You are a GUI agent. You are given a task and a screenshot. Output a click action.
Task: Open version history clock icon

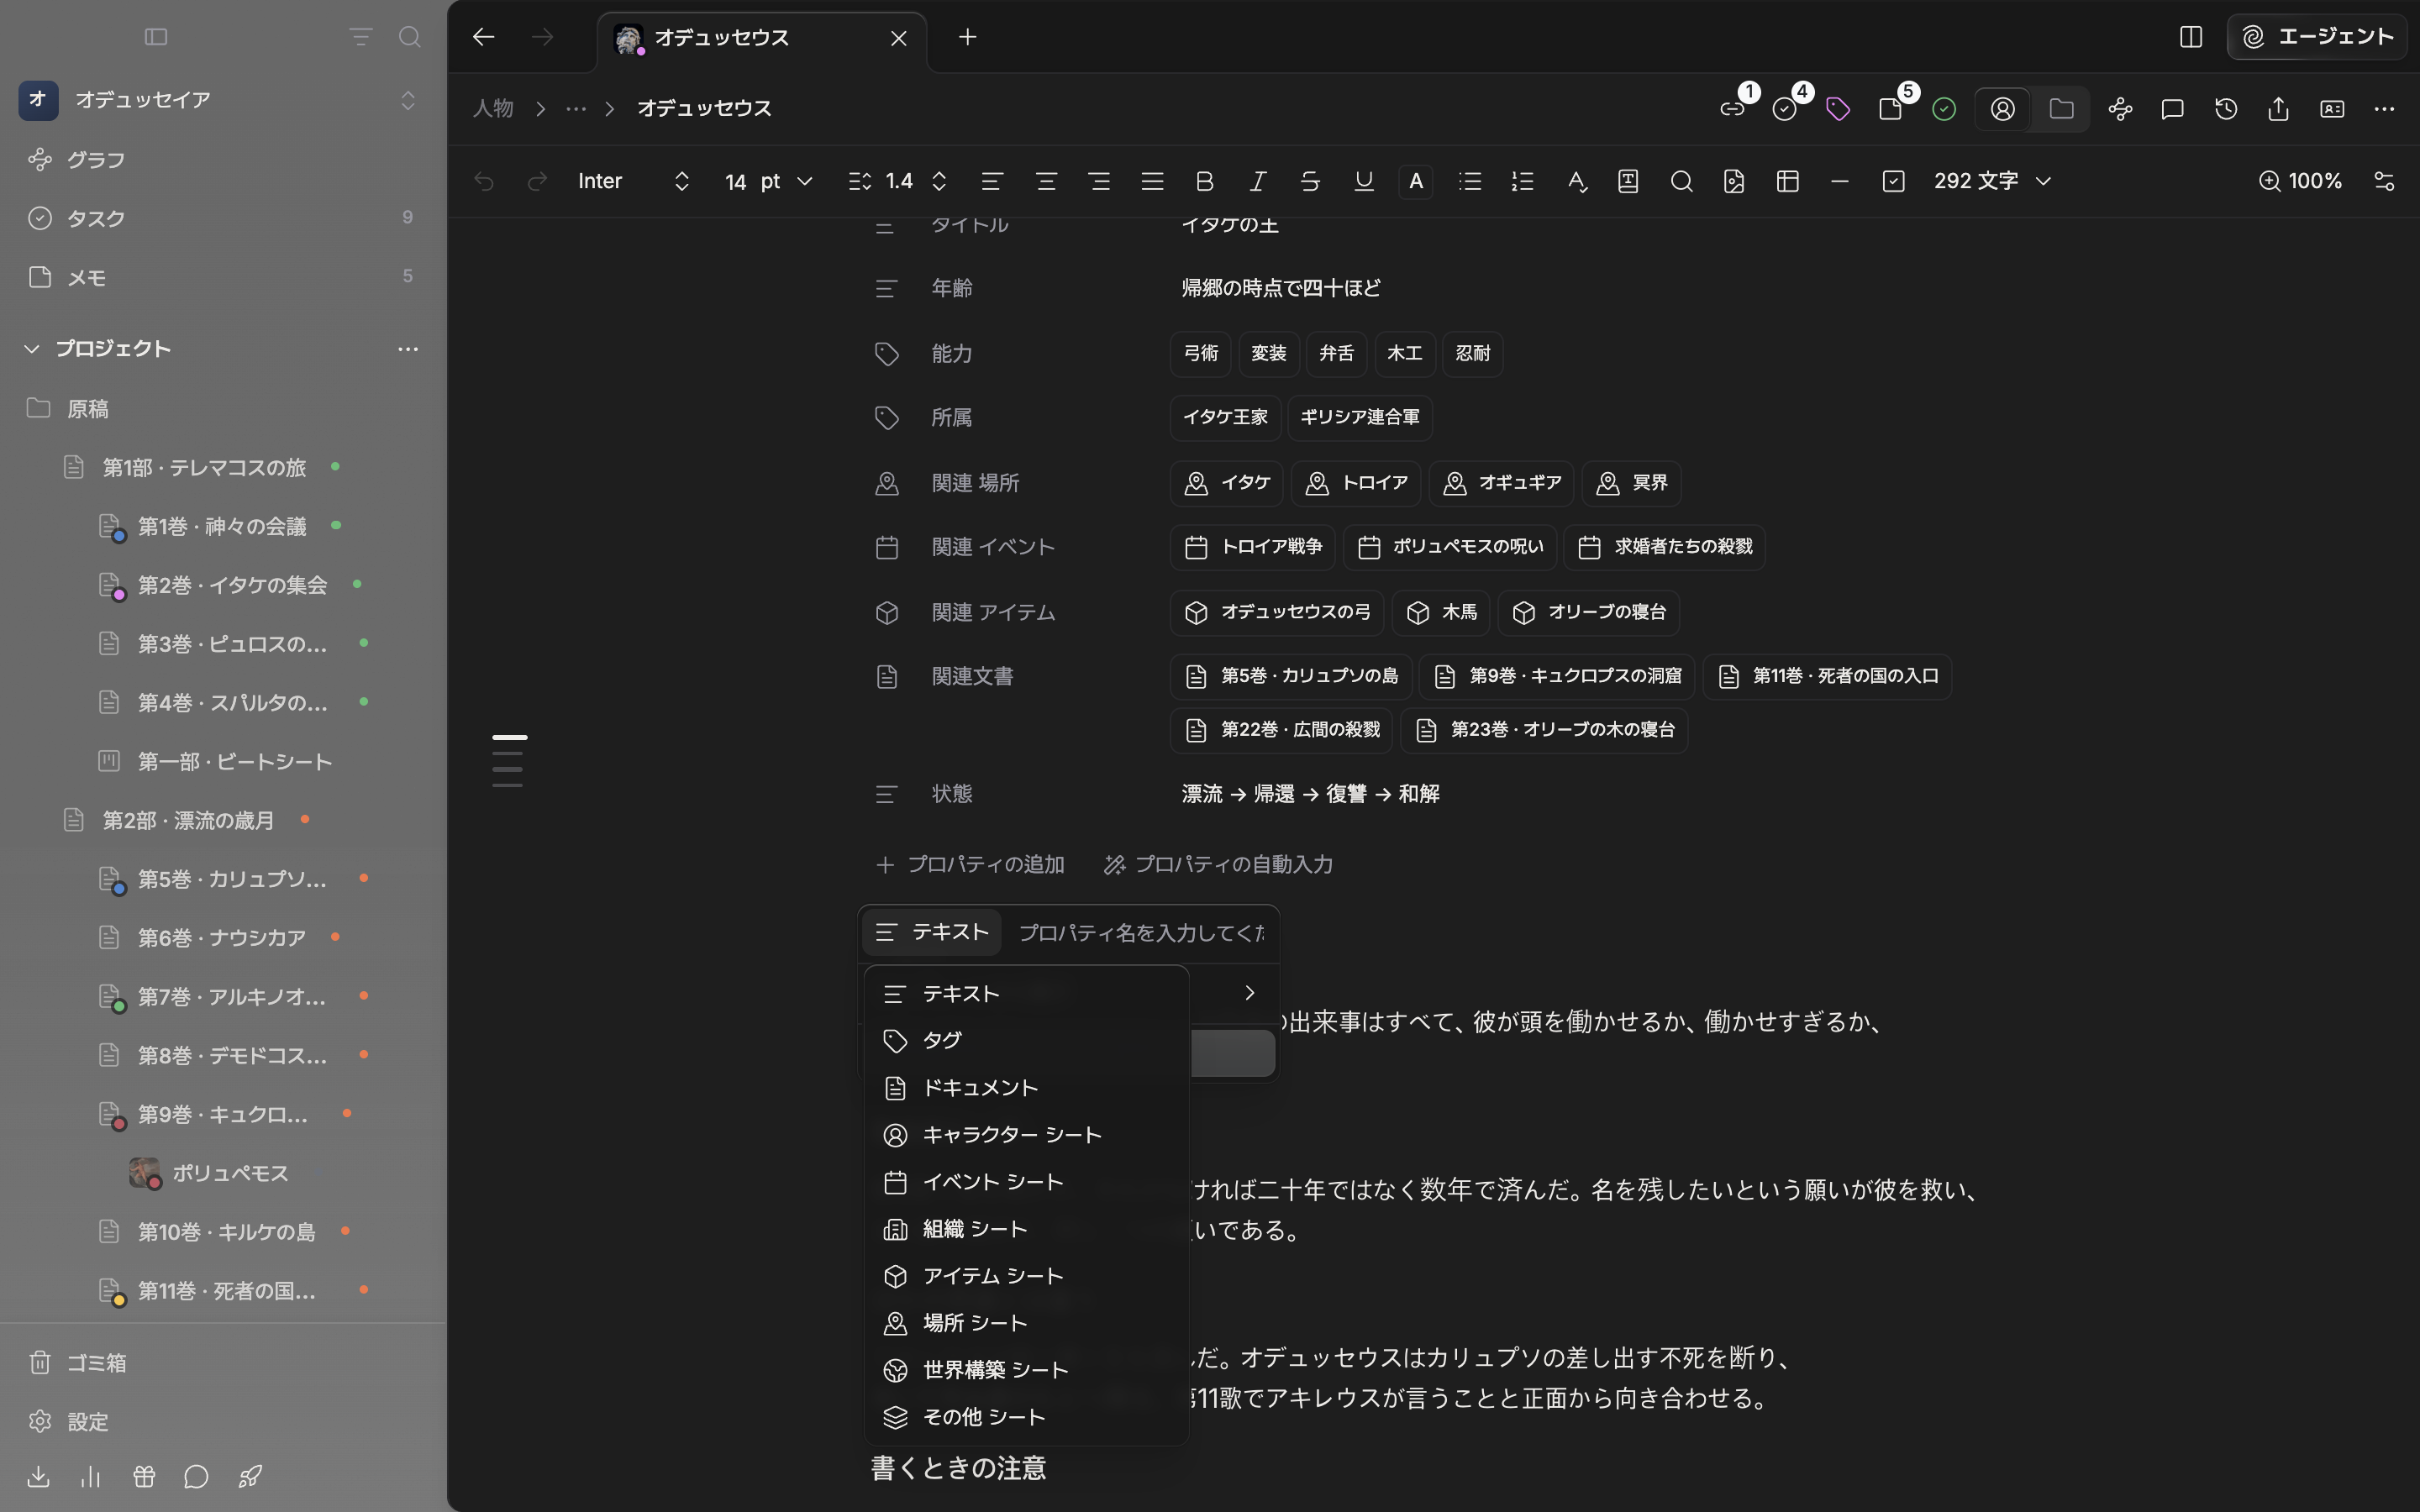[2226, 109]
